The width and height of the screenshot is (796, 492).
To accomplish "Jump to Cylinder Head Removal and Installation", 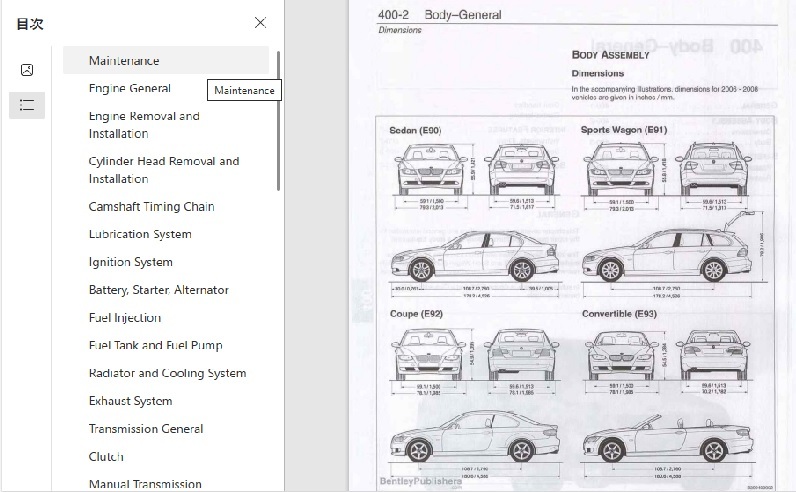I will (x=163, y=170).
